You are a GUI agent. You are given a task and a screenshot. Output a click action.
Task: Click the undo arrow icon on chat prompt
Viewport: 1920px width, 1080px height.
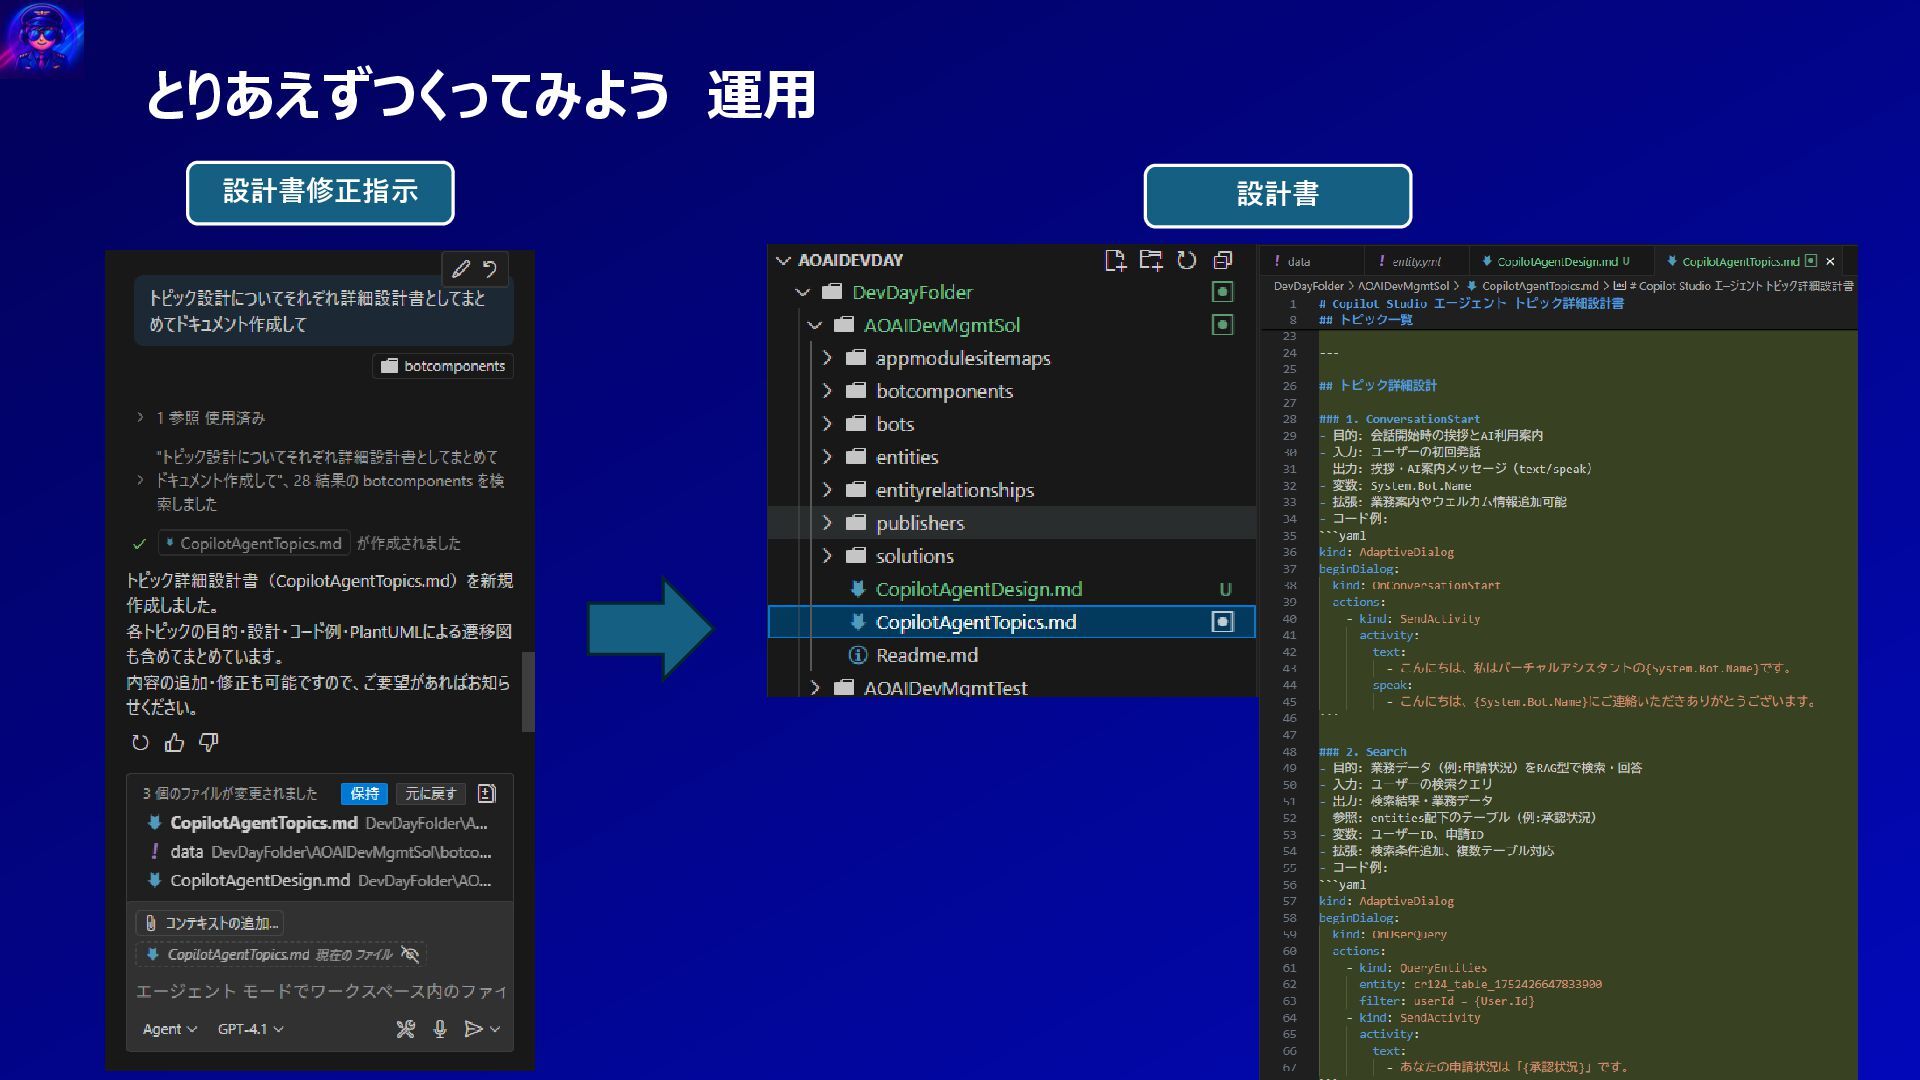click(490, 269)
